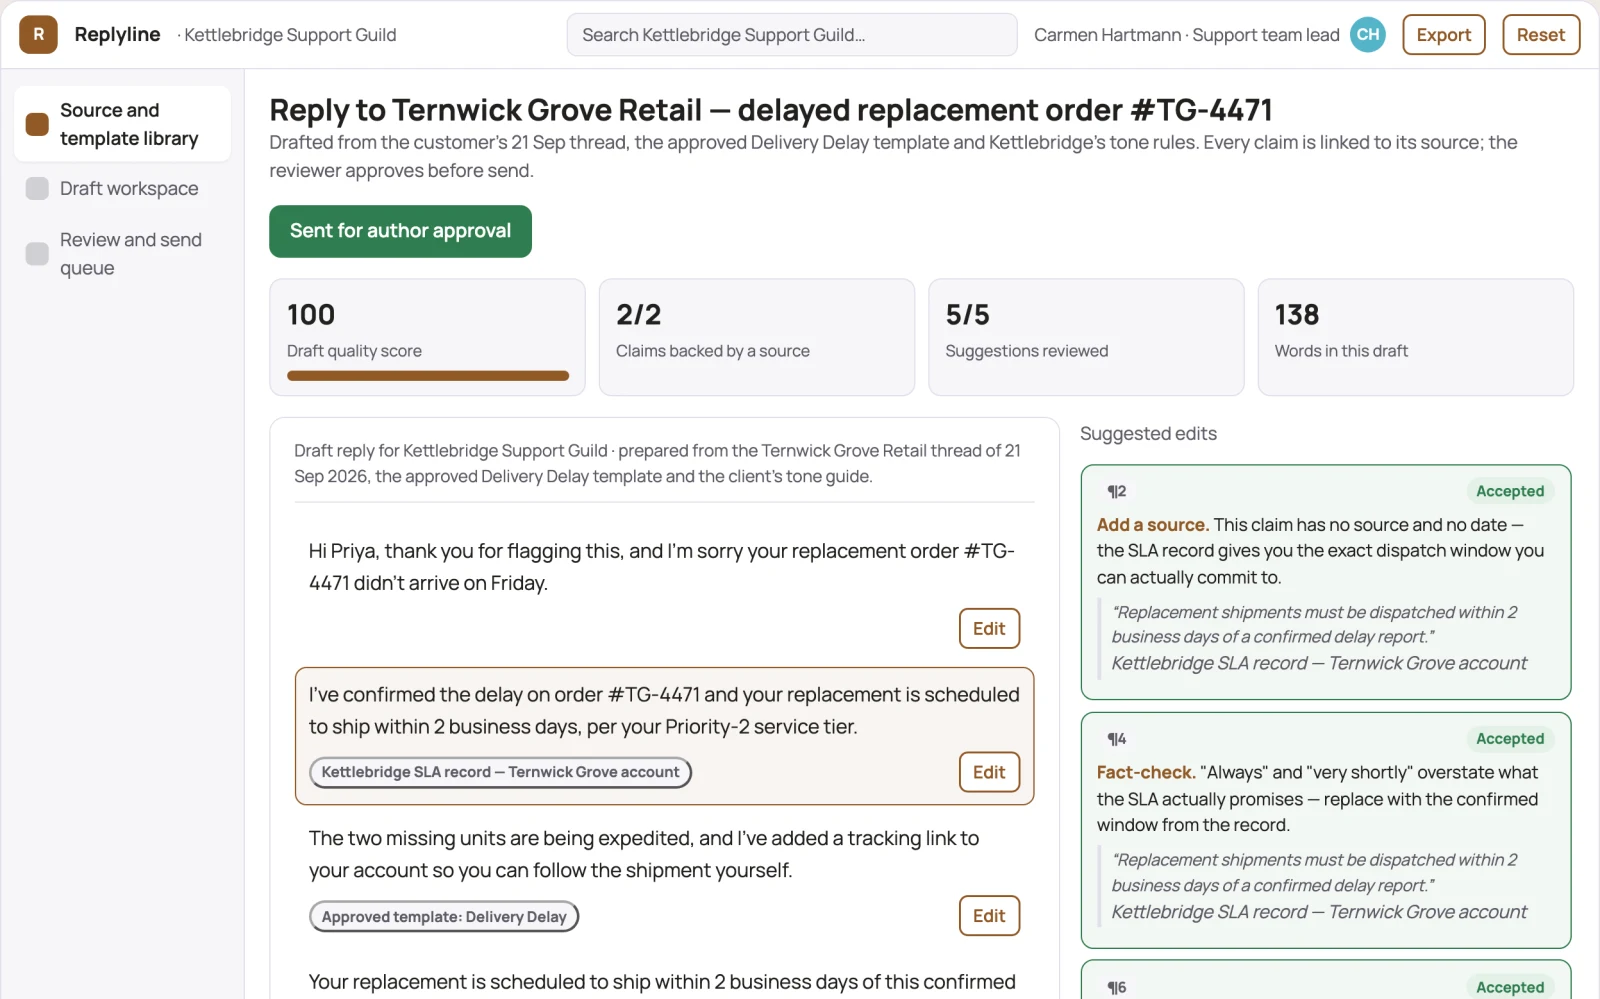Click the ¶2 paragraph marker
Viewport: 1600px width, 999px height.
[x=1116, y=491]
